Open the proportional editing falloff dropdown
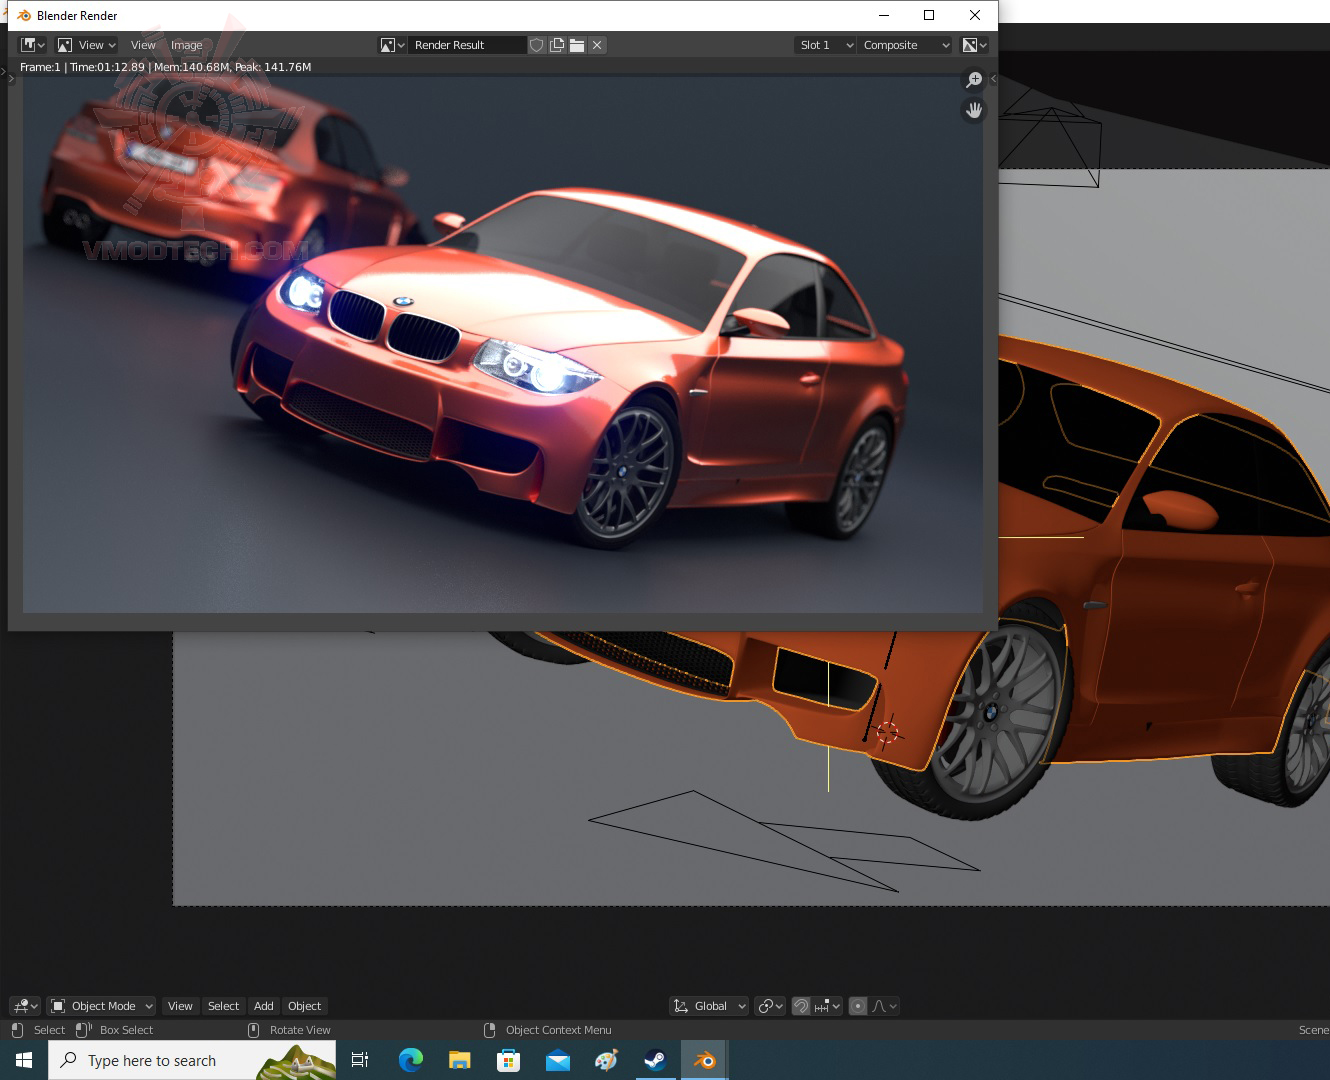 point(884,1006)
